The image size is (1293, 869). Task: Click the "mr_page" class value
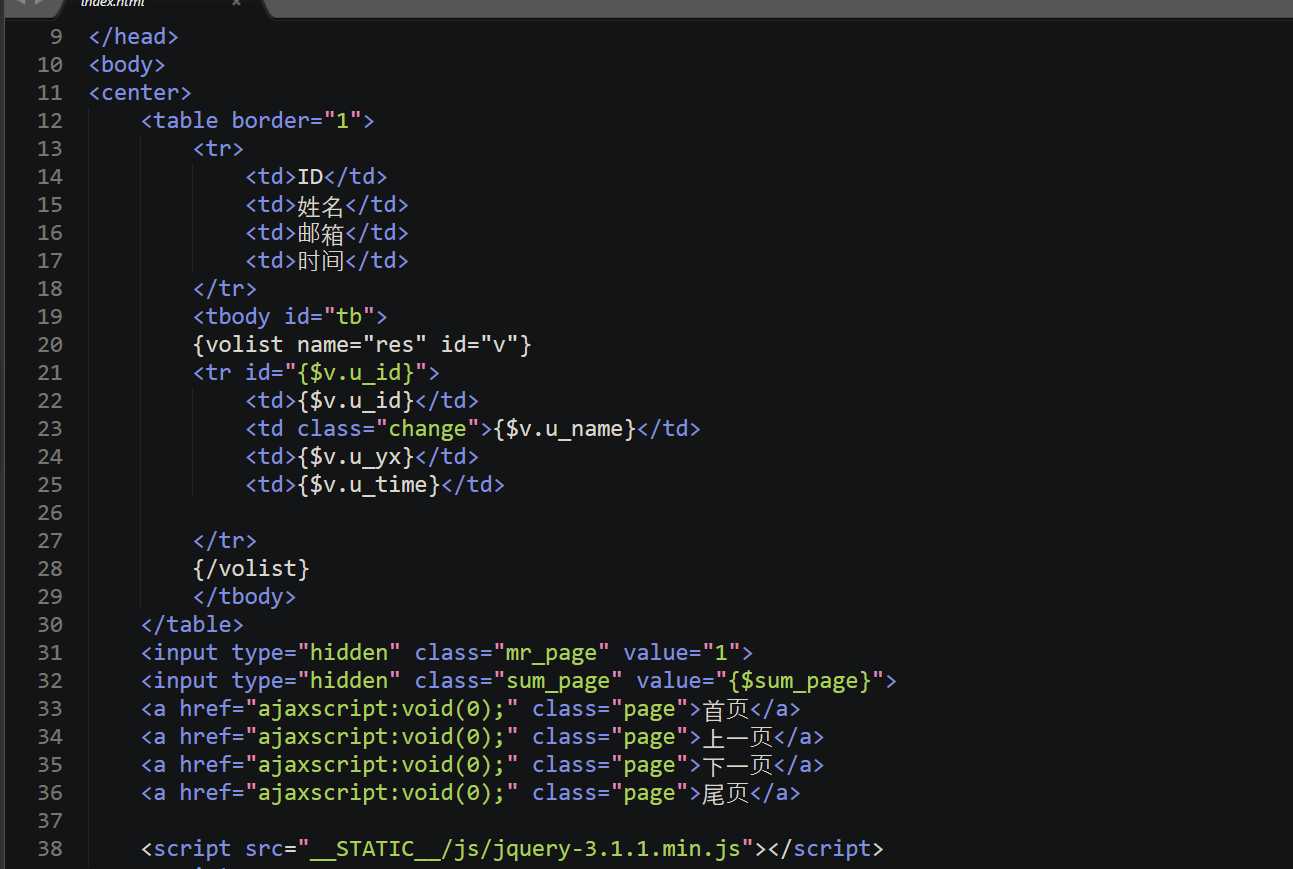[x=550, y=653]
